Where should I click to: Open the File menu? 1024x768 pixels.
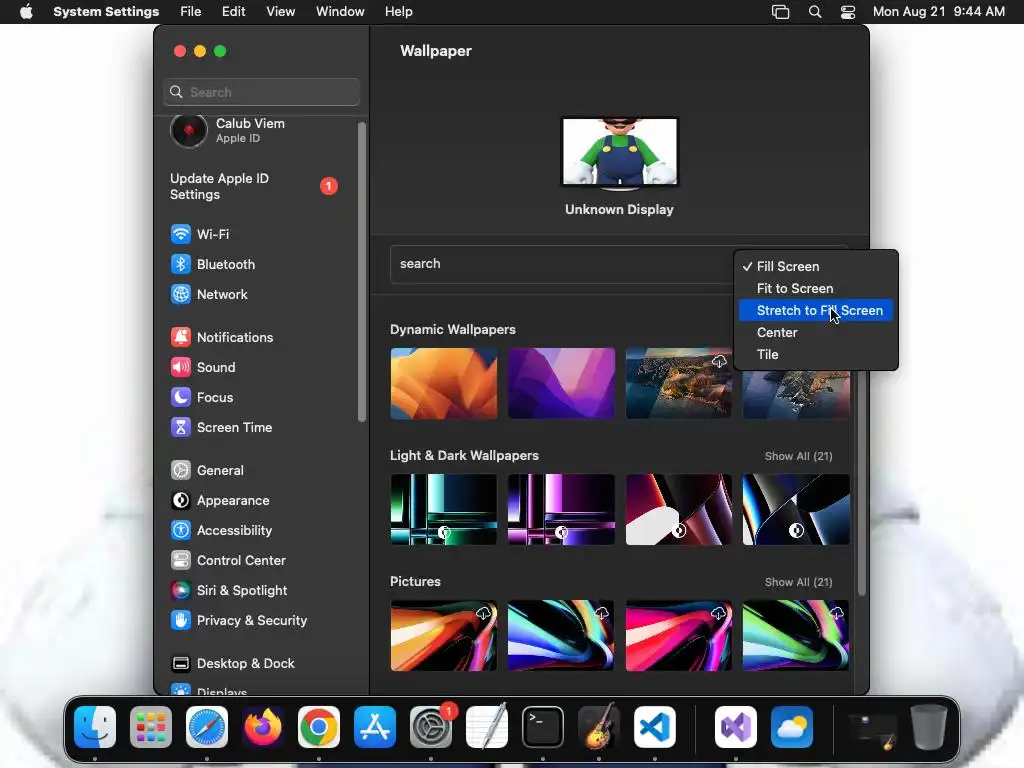[191, 12]
